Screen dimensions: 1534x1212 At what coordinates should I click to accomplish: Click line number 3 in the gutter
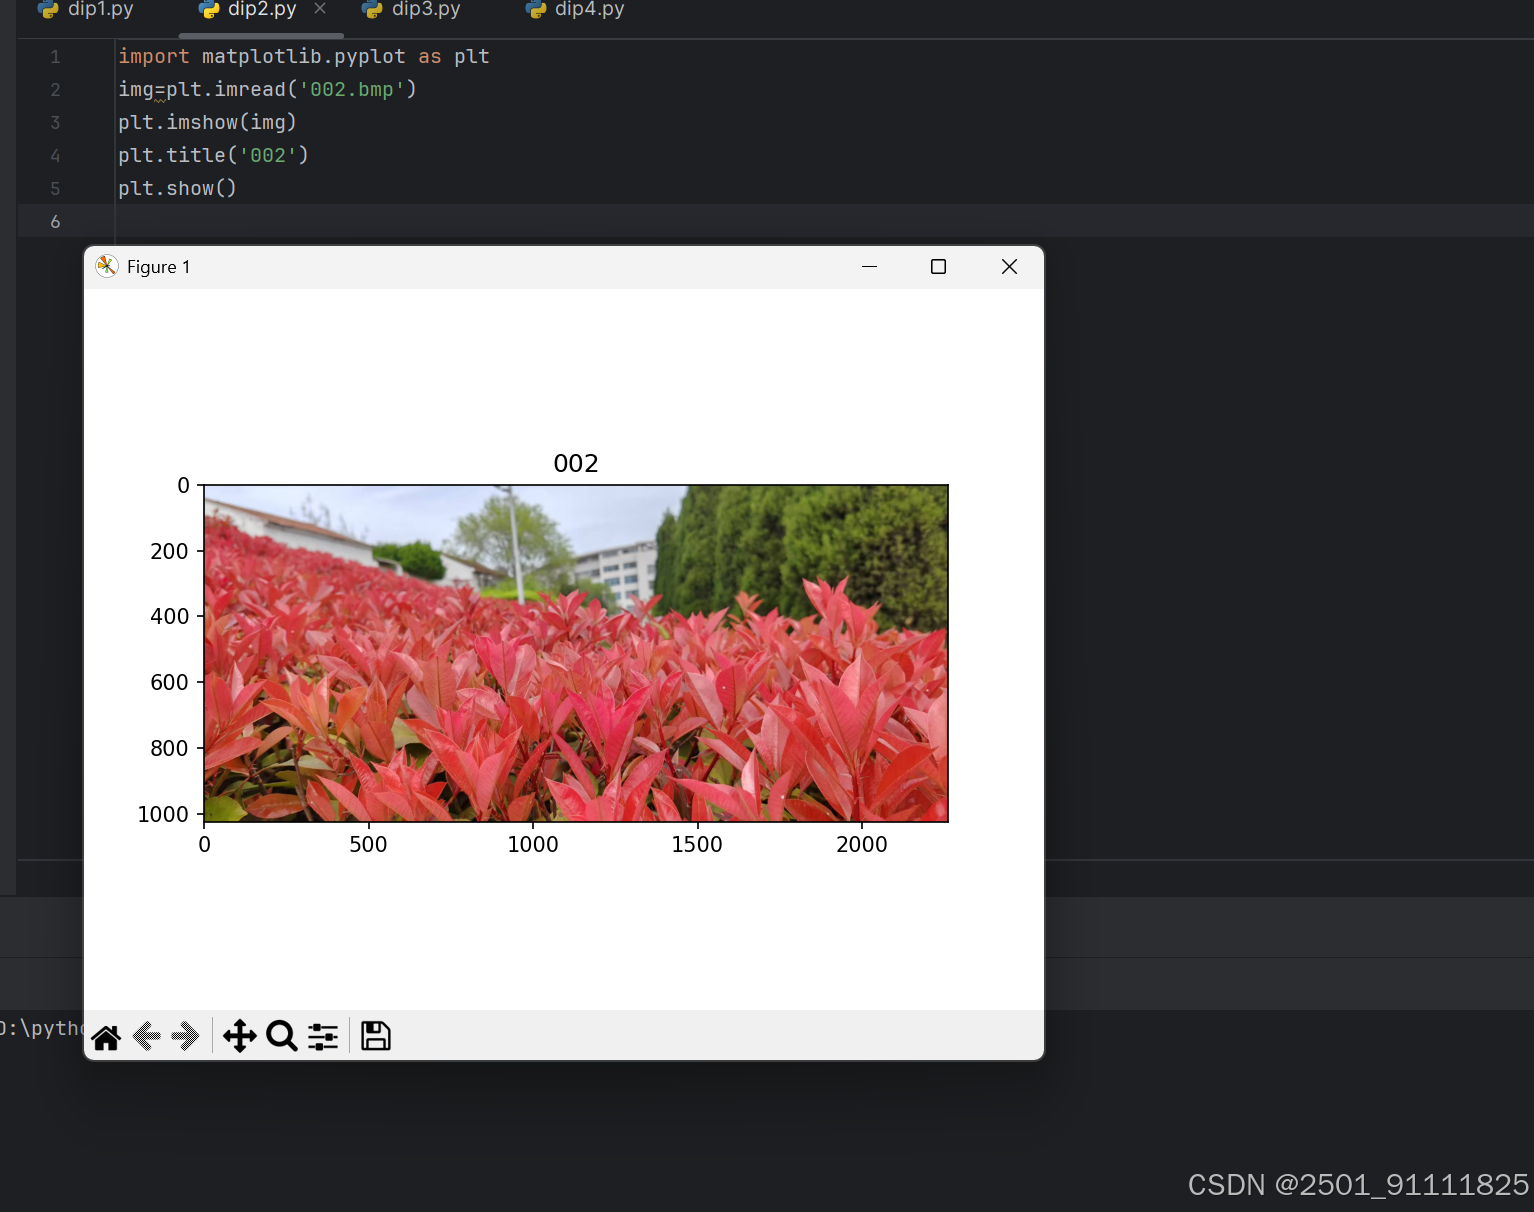click(x=55, y=122)
